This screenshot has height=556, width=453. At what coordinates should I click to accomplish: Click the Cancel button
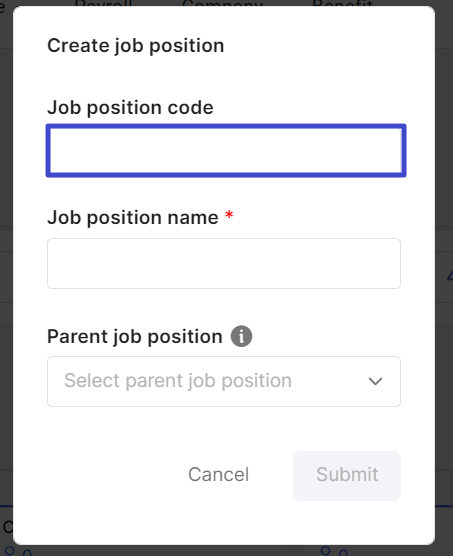(x=218, y=474)
